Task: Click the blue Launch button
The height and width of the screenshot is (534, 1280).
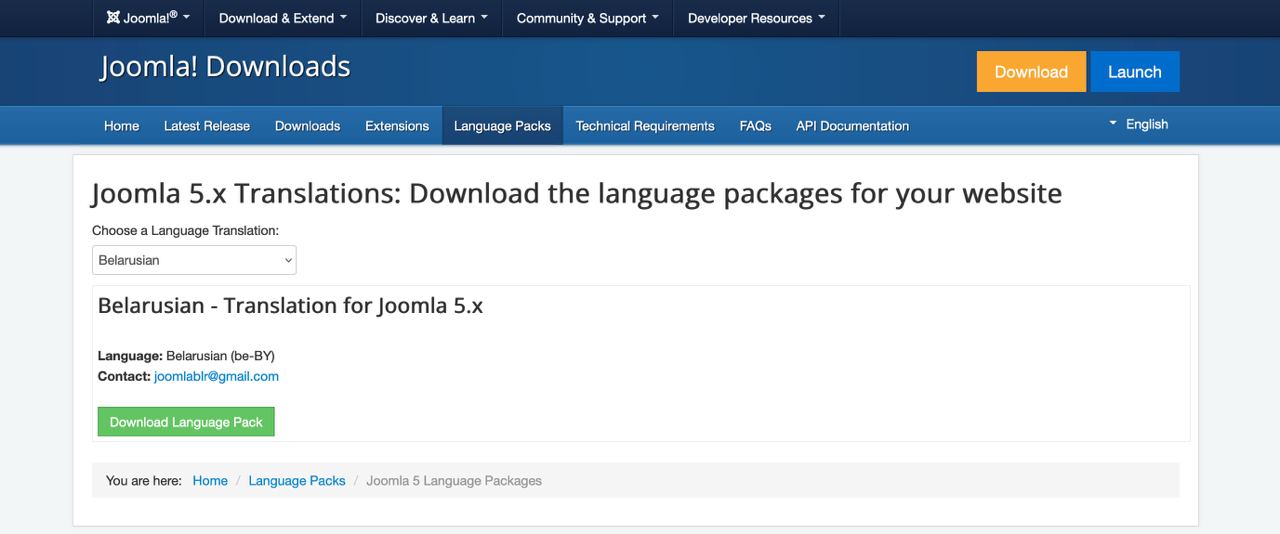Action: point(1134,72)
